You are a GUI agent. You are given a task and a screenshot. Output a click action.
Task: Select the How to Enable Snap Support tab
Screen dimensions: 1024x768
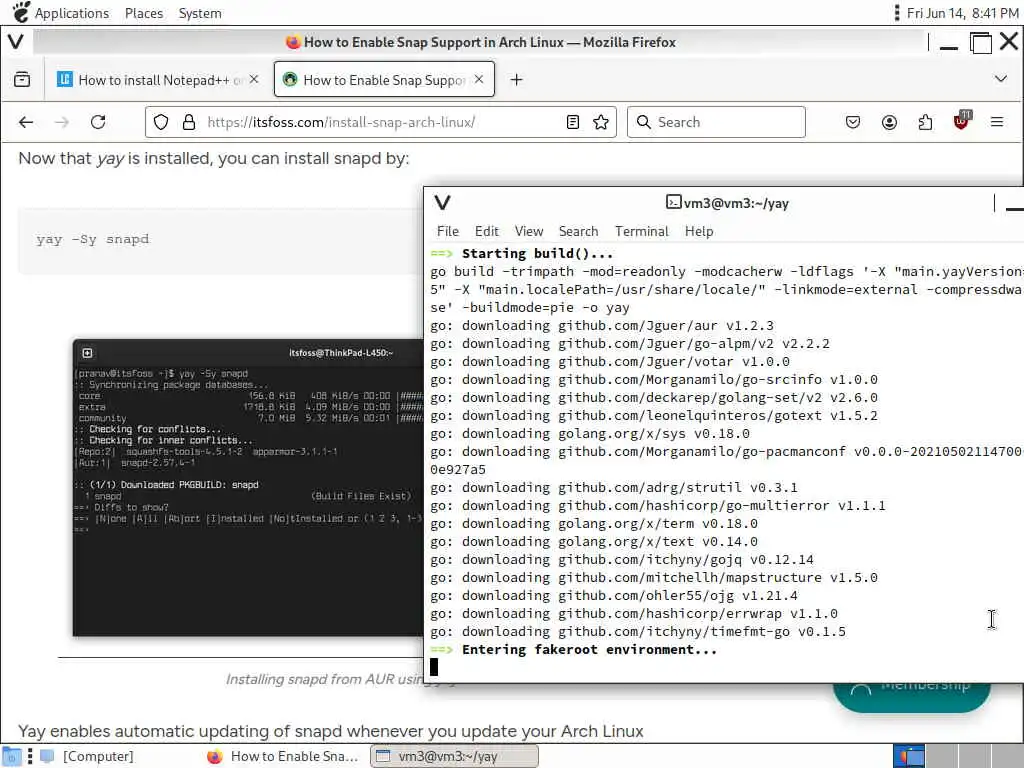coord(384,80)
